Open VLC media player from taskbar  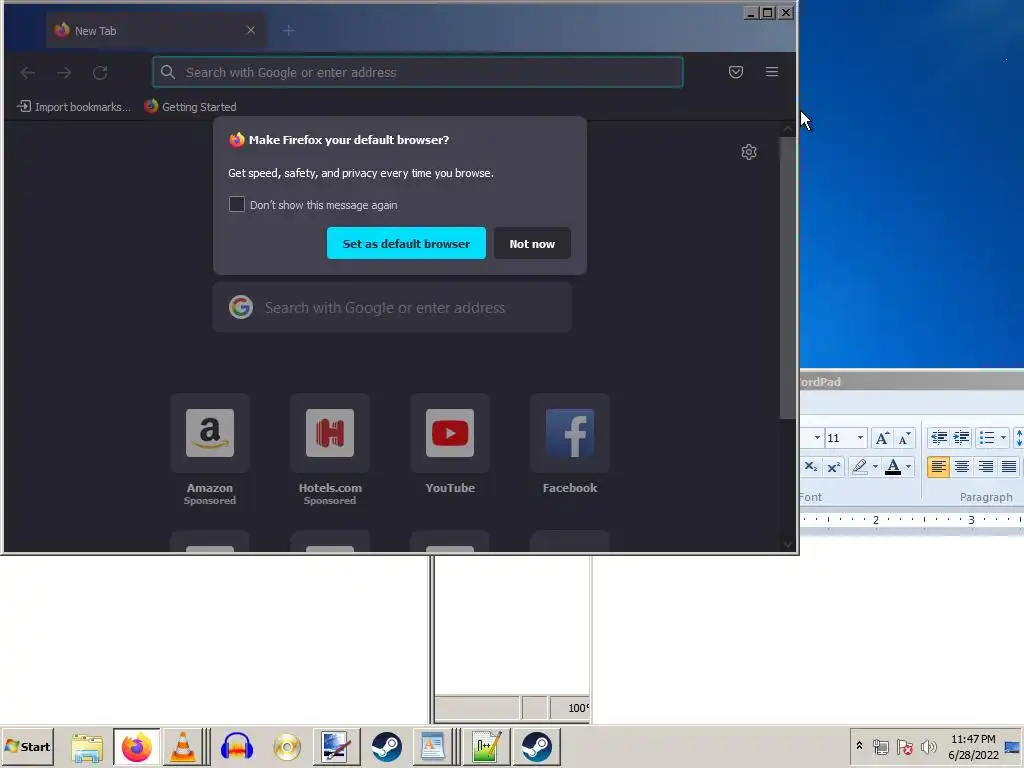(x=183, y=747)
